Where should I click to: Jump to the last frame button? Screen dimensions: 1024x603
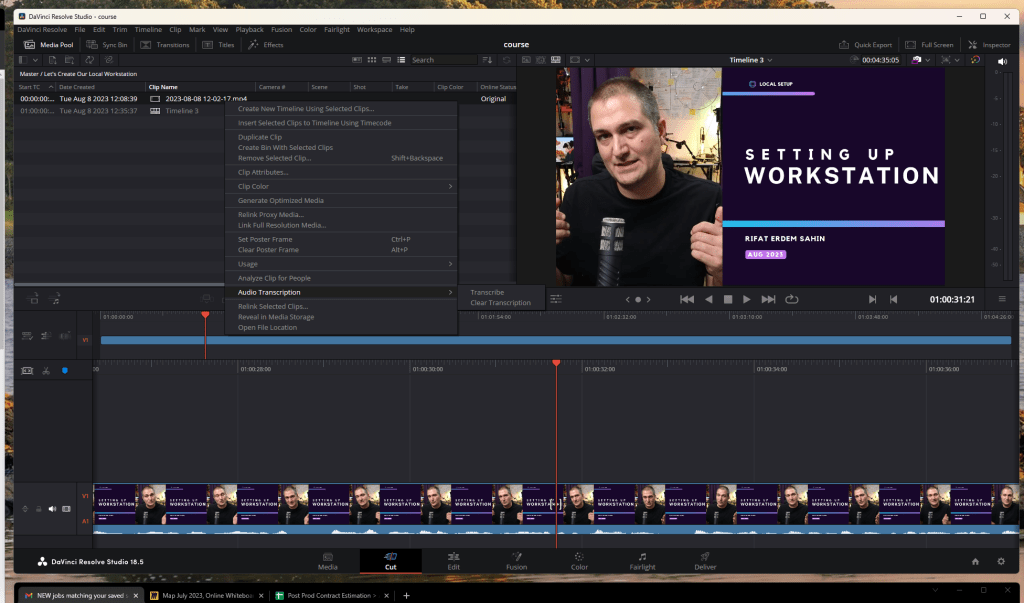(769, 299)
